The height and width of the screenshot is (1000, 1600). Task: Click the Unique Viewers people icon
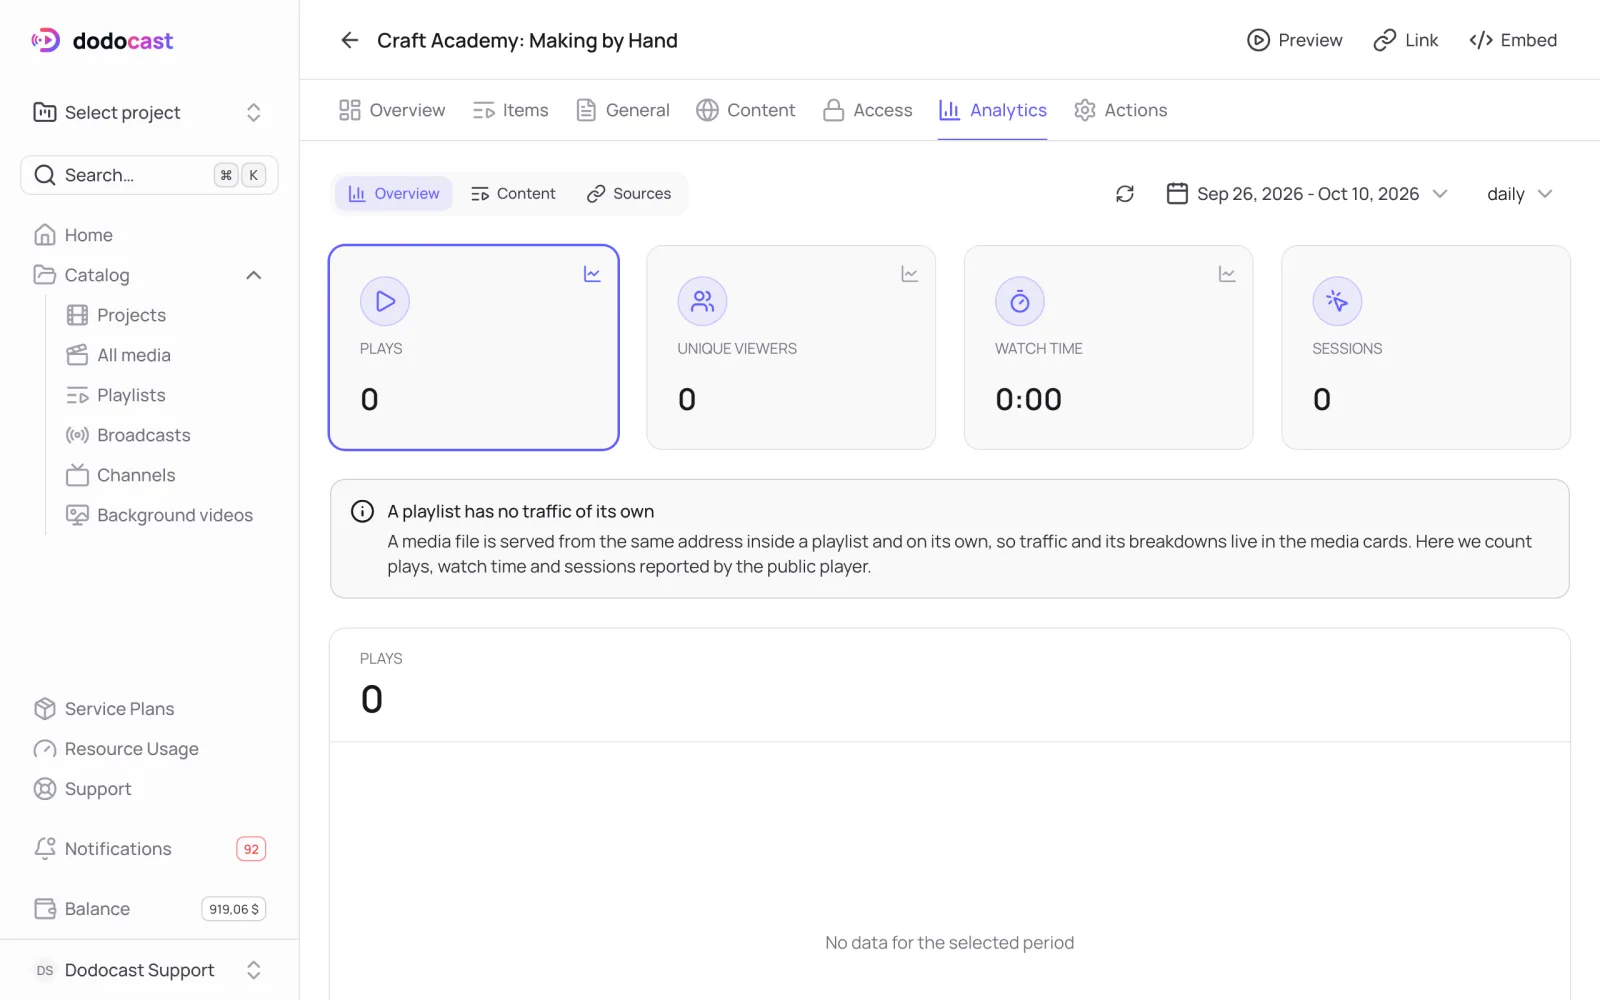702,301
